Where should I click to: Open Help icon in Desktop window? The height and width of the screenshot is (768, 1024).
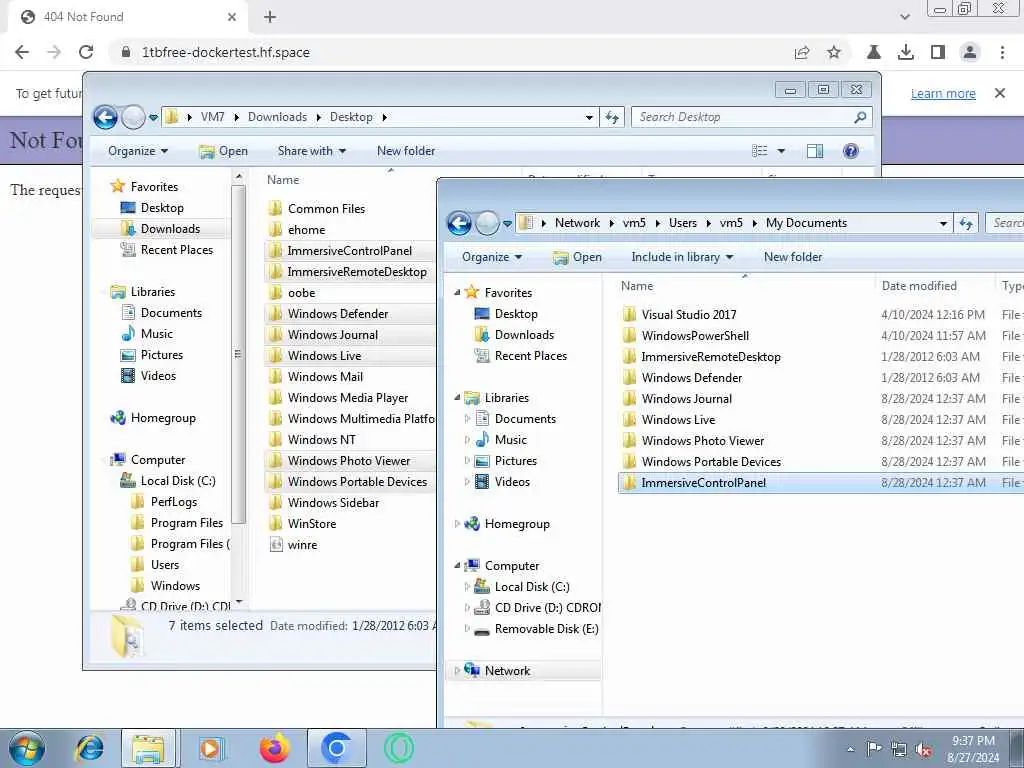(850, 151)
